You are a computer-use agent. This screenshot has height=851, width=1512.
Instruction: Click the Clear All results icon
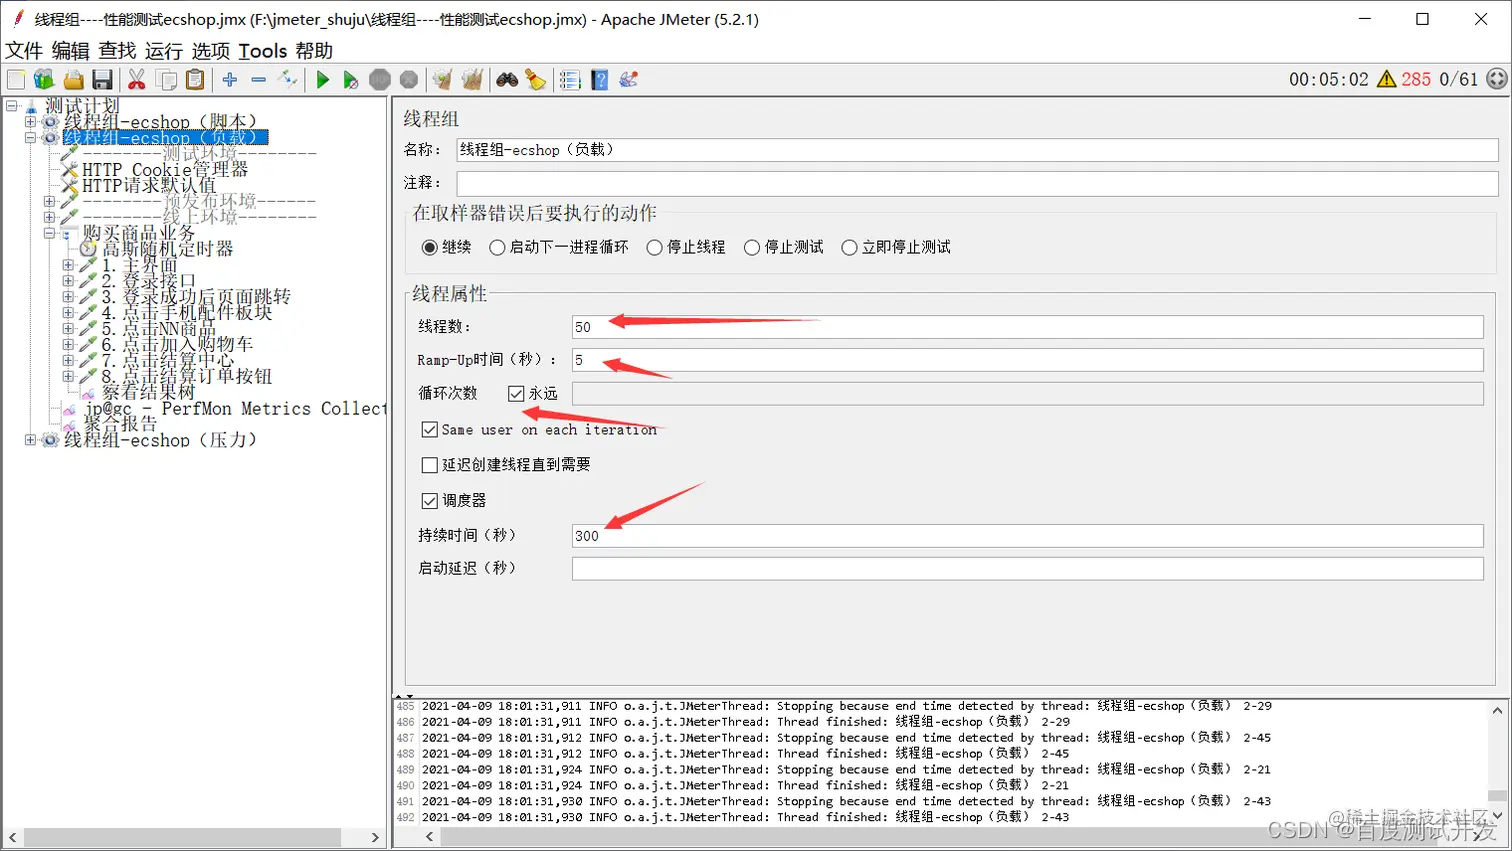point(472,80)
